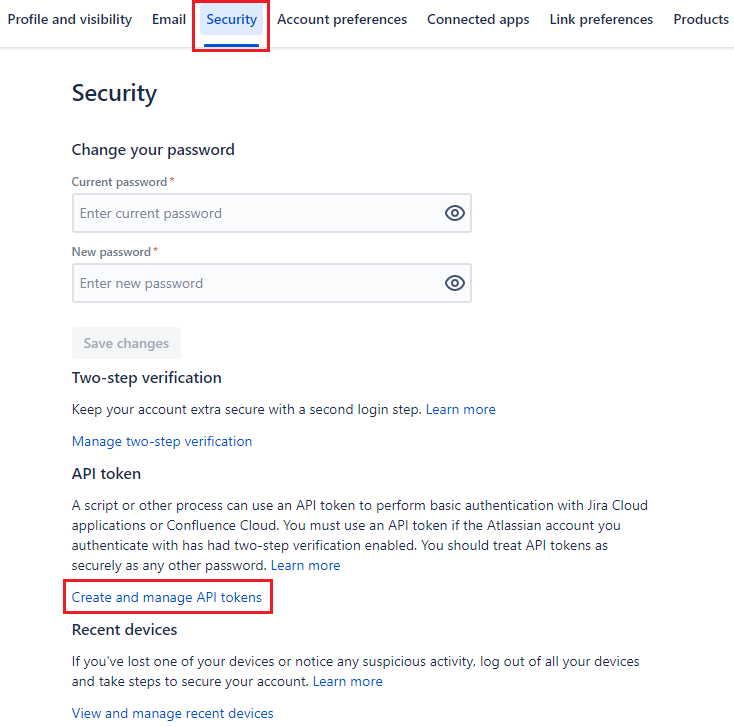Open the Connected apps tab
Screen dimensions: 734x727
[478, 20]
